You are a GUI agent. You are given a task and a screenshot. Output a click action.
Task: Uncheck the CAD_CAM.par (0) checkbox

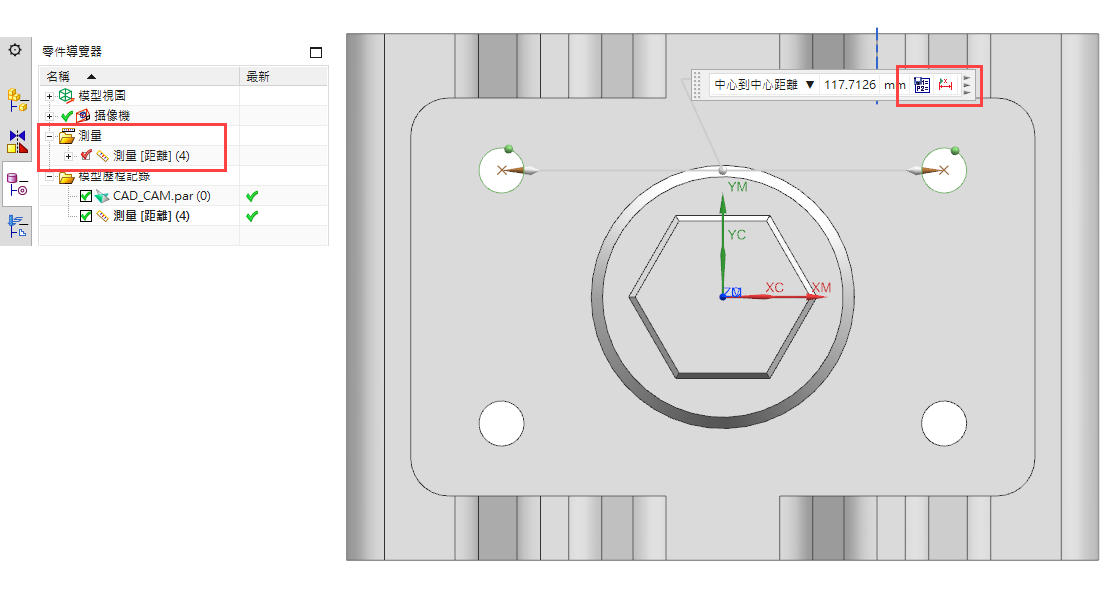coord(86,196)
